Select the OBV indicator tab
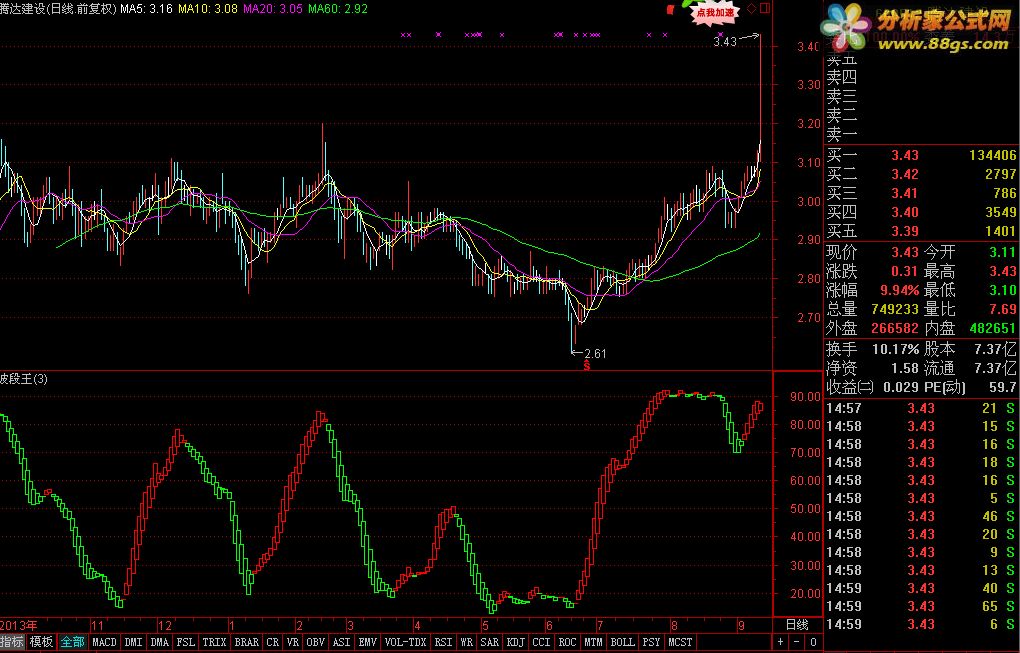Image resolution: width=1020 pixels, height=653 pixels. pos(315,642)
